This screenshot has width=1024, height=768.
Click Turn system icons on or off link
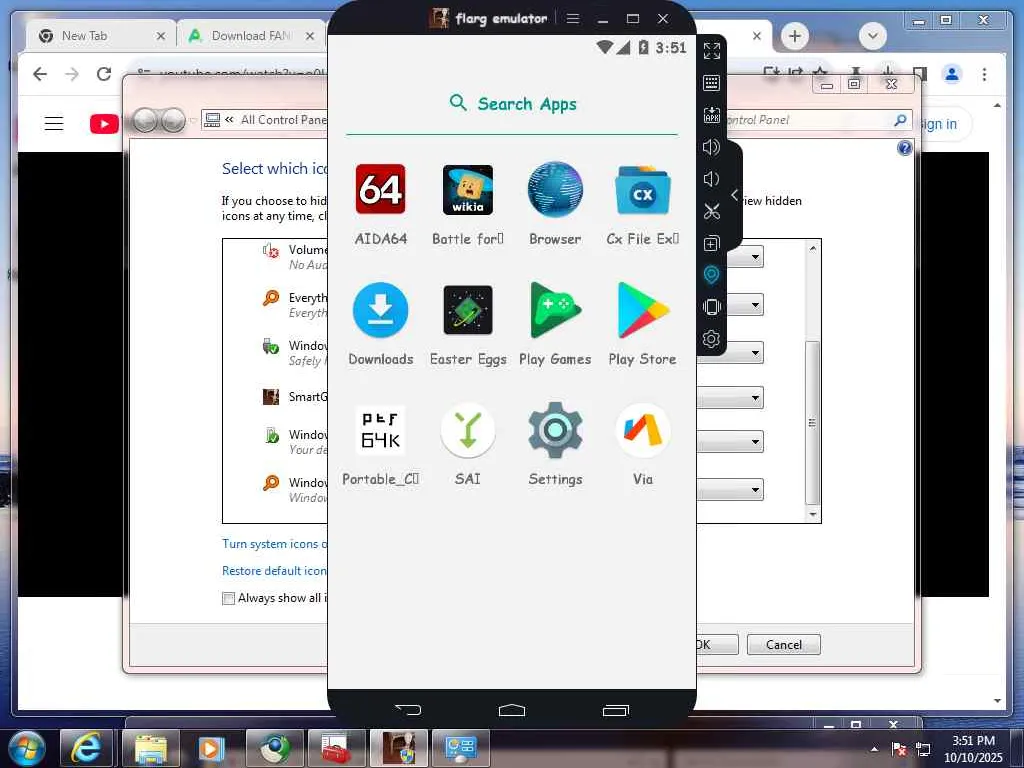coord(274,544)
